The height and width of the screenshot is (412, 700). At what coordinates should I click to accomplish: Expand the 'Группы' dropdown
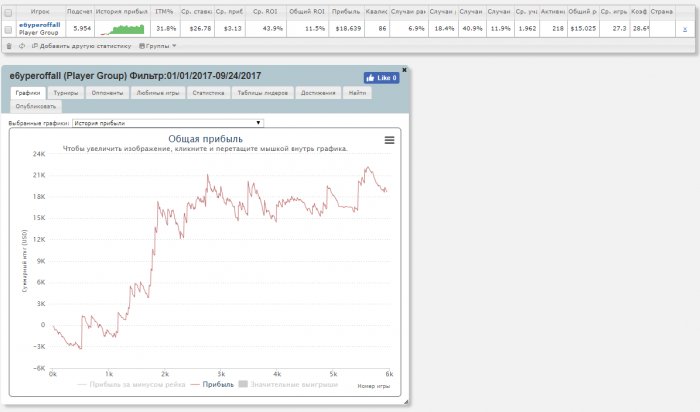(158, 46)
